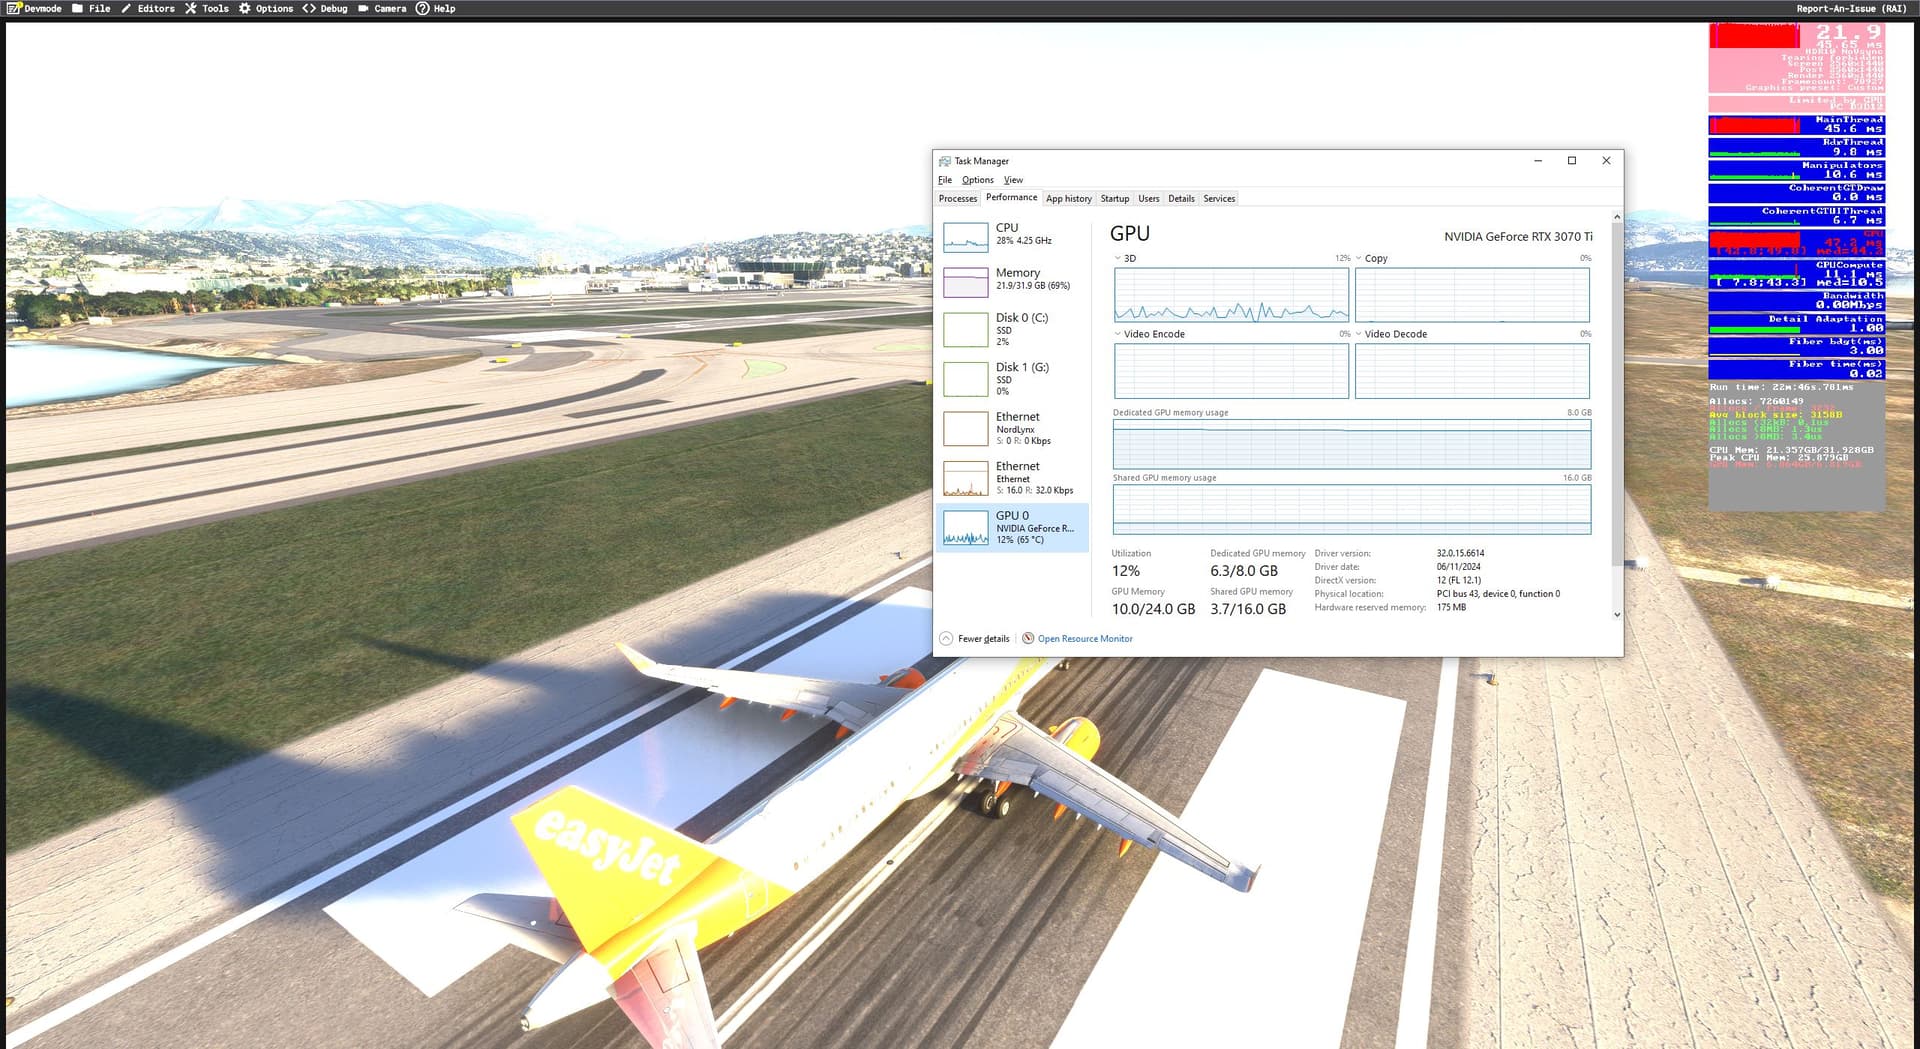
Task: Click the DirectX version 12 (FL 12.1)
Action: click(1458, 581)
